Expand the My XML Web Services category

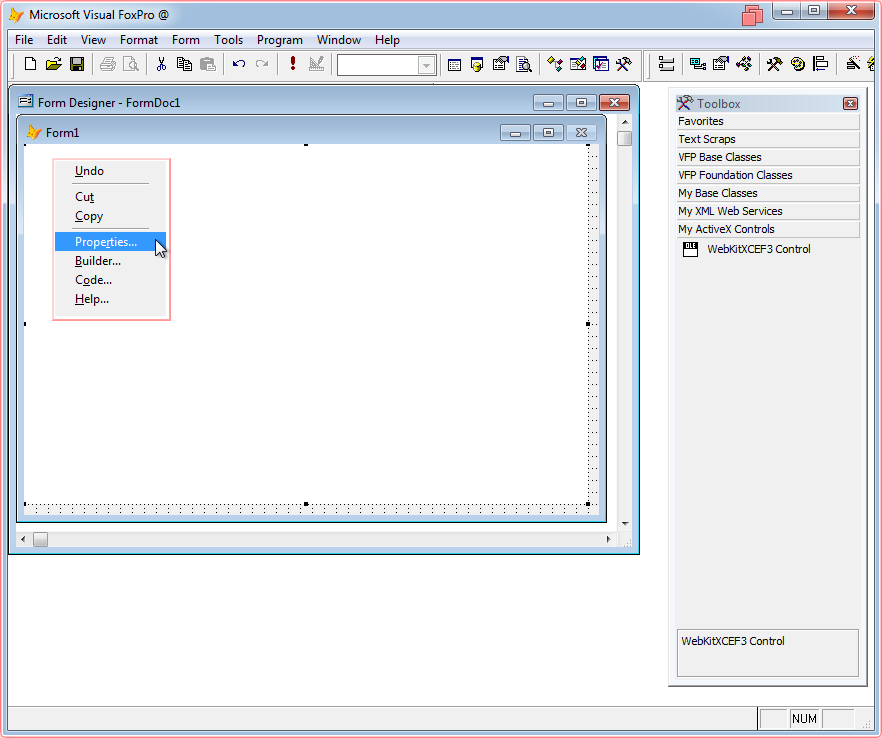(x=768, y=212)
